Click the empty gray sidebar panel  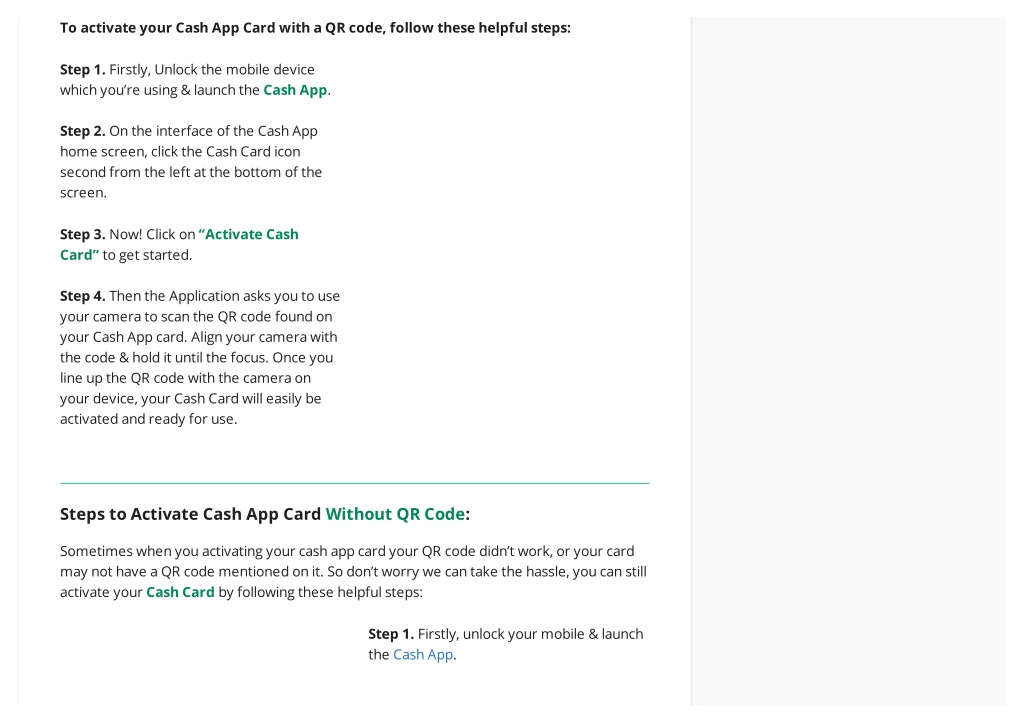point(848,361)
